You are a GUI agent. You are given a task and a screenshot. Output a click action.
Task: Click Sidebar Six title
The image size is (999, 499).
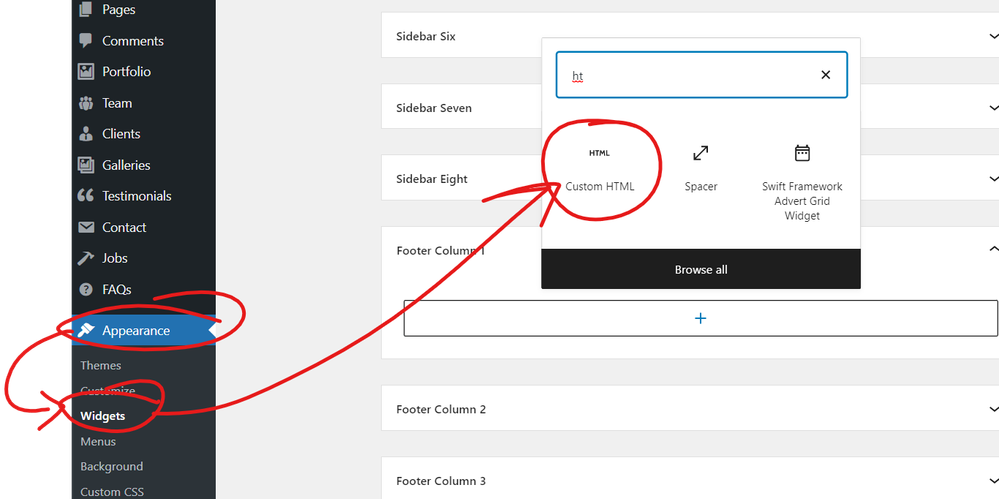click(x=426, y=36)
